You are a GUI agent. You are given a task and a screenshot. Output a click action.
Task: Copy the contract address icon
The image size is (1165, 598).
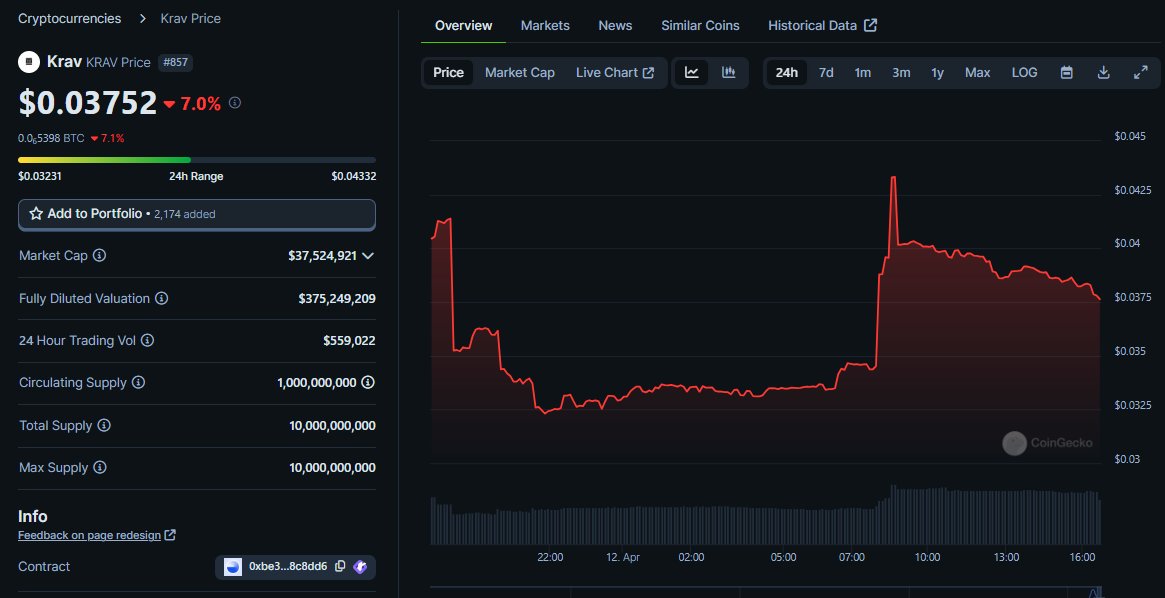[x=340, y=567]
